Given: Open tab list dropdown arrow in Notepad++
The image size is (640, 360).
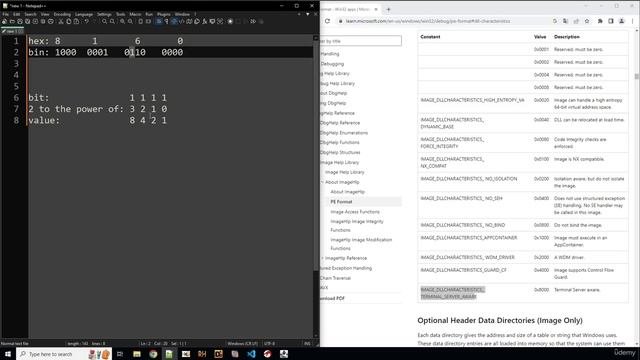Looking at the screenshot, I should 308,14.
